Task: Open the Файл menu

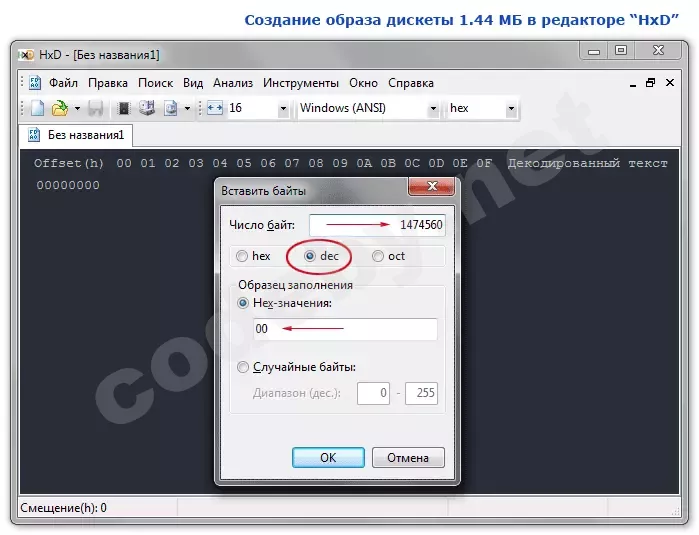Action: (63, 83)
